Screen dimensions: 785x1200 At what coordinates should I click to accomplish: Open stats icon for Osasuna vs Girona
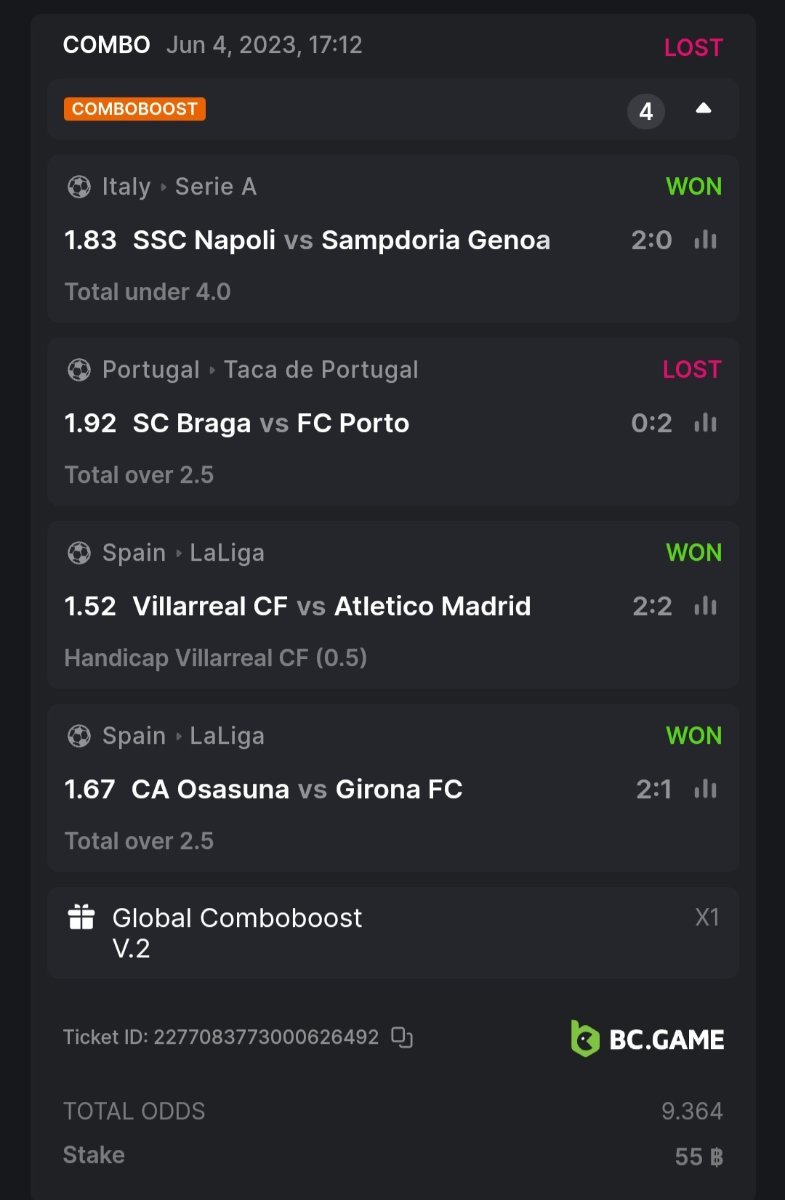pos(706,789)
